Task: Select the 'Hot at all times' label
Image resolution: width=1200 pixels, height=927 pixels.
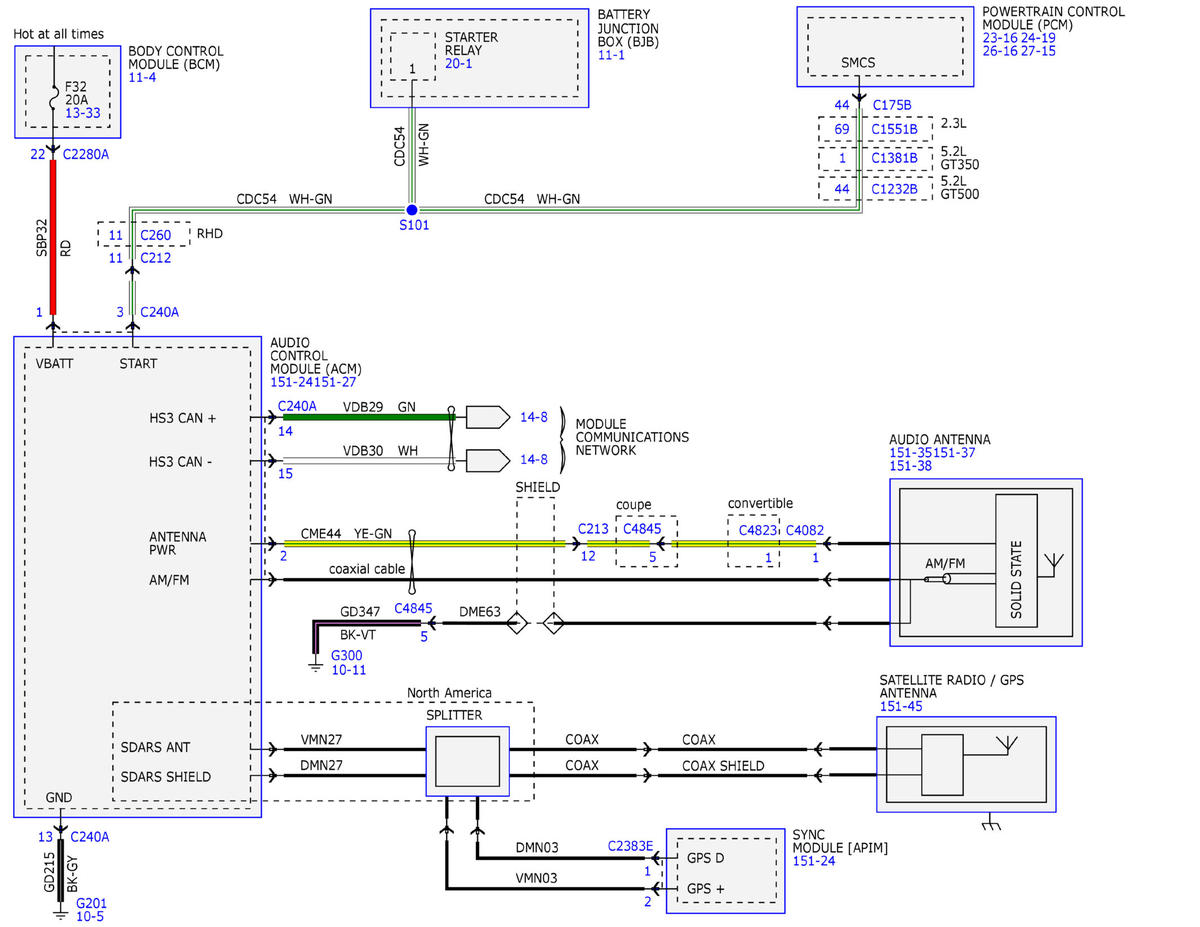Action: coord(58,34)
